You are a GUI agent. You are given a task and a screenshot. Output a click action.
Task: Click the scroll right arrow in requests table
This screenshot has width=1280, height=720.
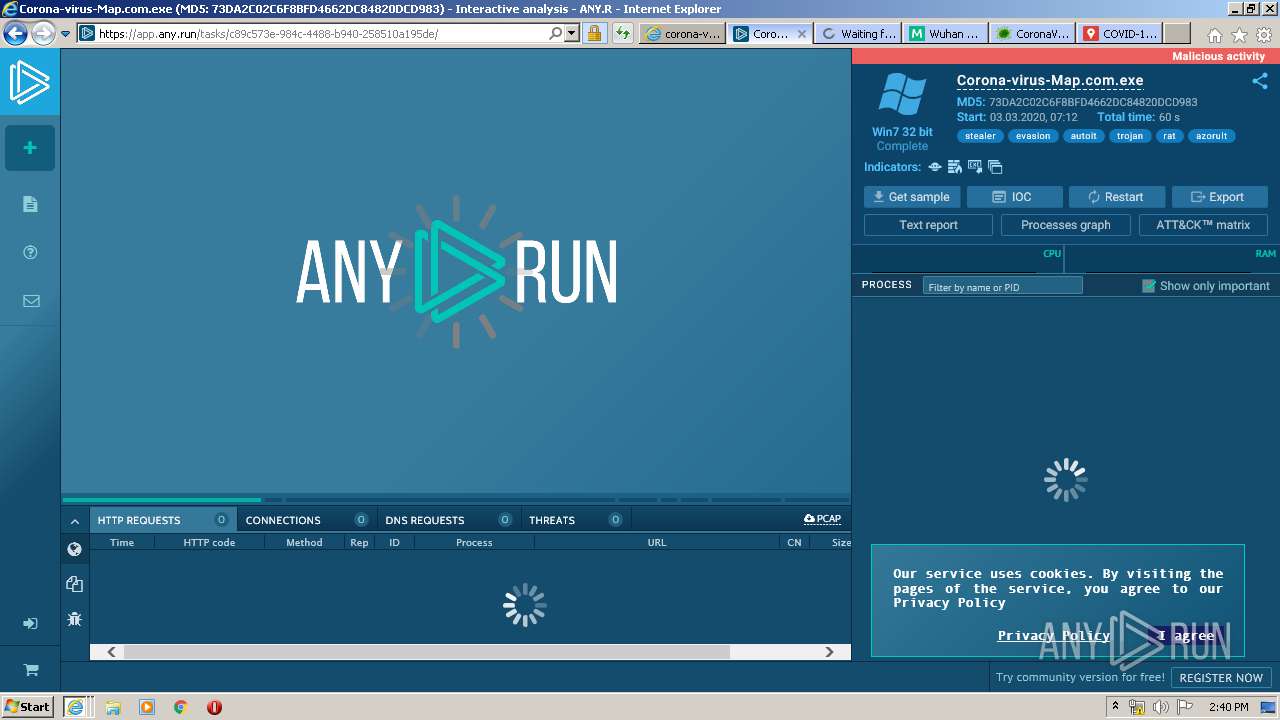pyautogui.click(x=829, y=652)
